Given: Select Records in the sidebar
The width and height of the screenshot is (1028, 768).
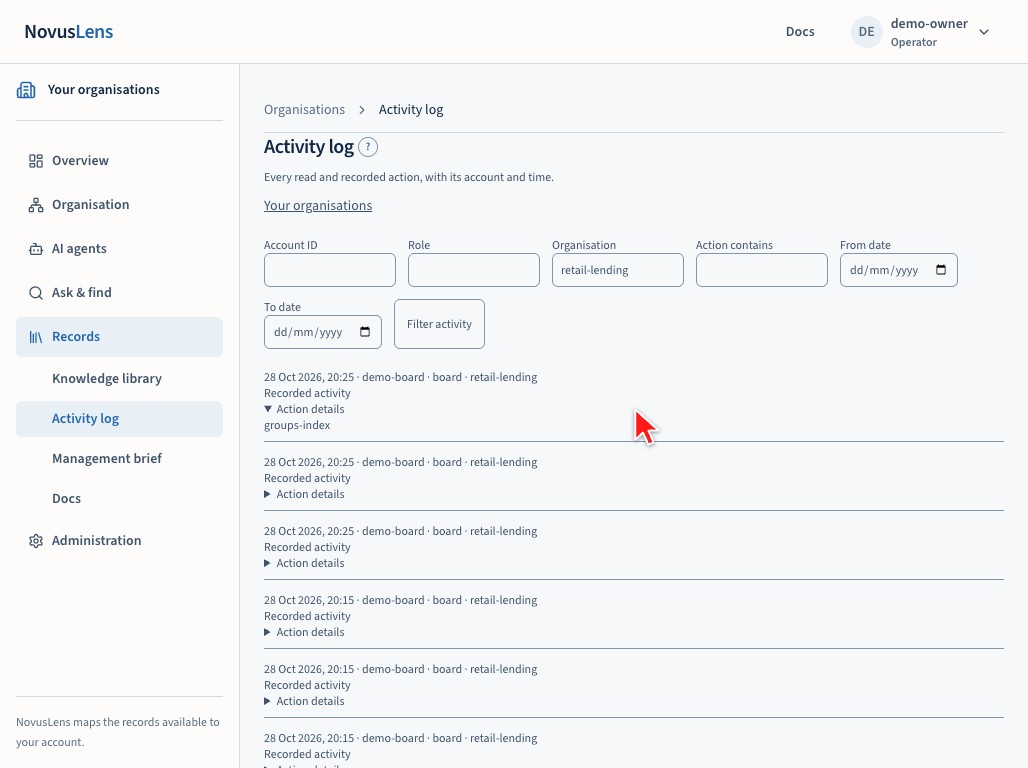Looking at the screenshot, I should [119, 337].
